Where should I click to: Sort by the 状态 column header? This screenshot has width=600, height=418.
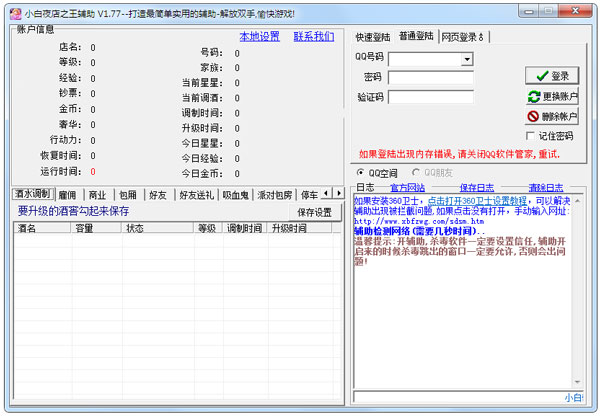point(158,229)
